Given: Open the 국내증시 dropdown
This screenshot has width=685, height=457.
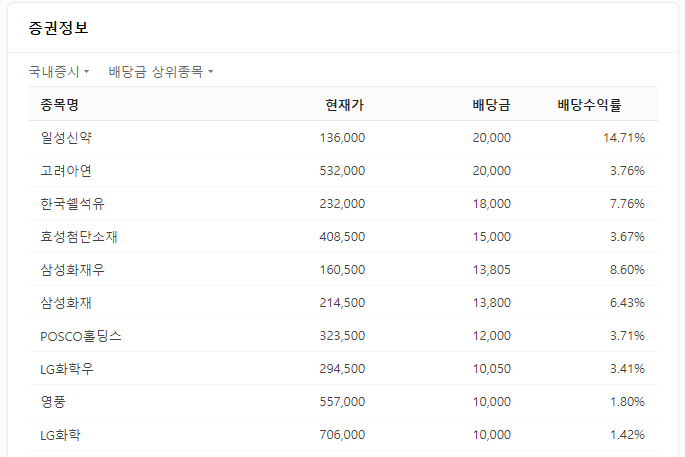Looking at the screenshot, I should point(59,72).
